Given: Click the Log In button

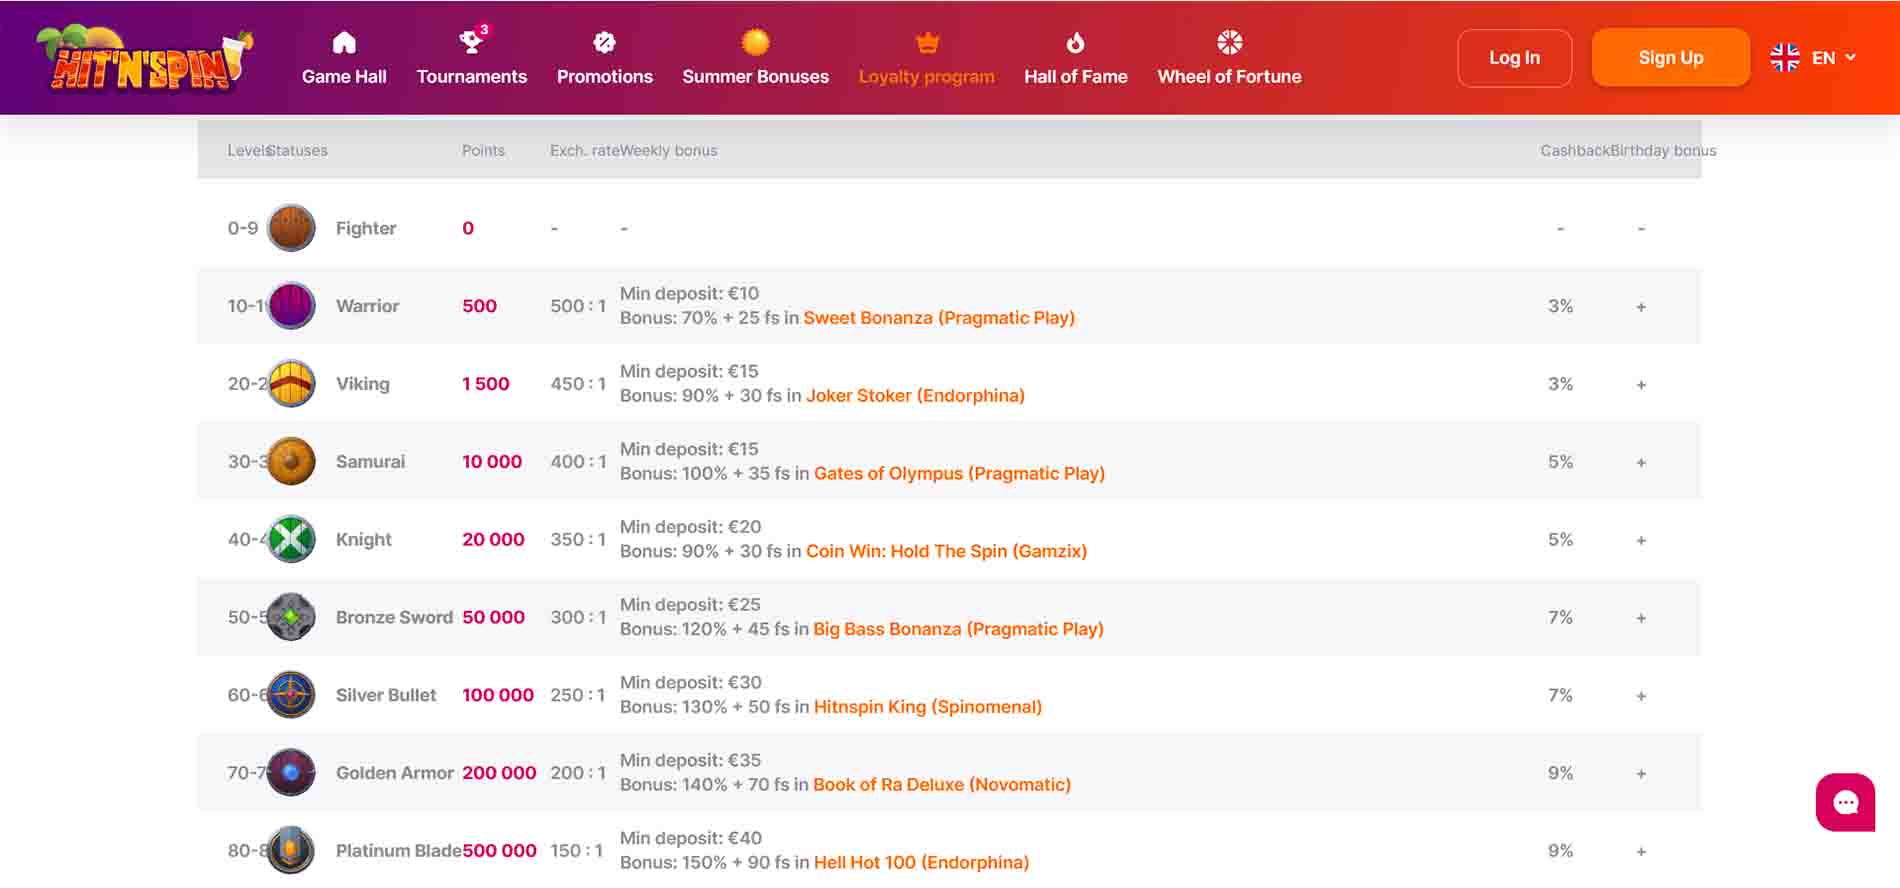Looking at the screenshot, I should 1514,58.
